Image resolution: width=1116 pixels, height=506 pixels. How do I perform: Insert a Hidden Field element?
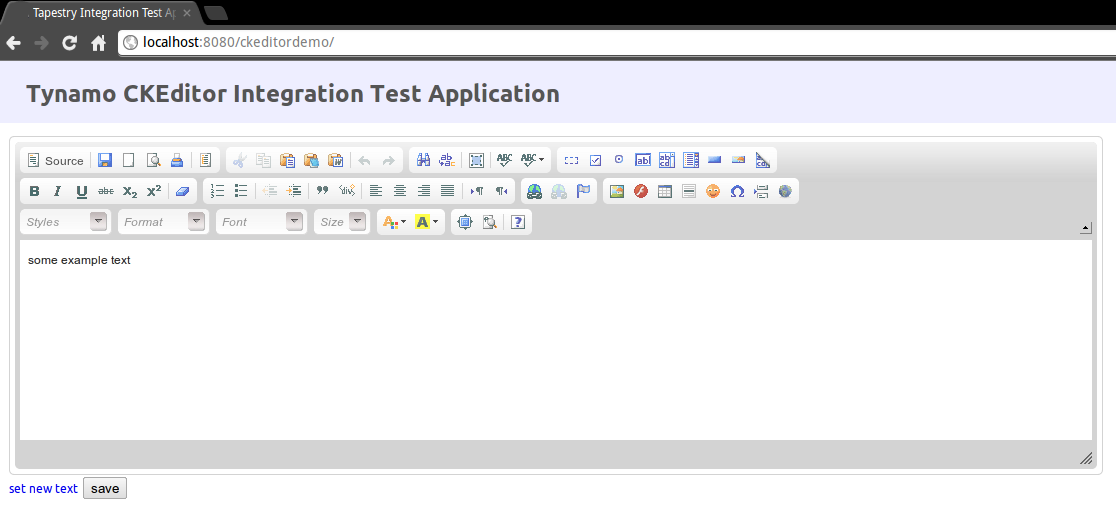pos(763,161)
